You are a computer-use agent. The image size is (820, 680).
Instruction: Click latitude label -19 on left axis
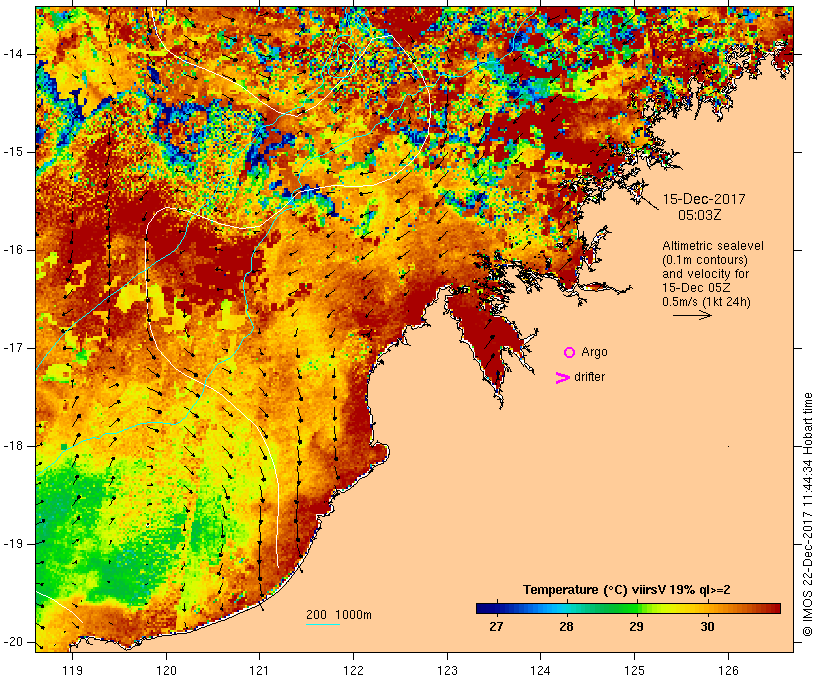coord(13,544)
